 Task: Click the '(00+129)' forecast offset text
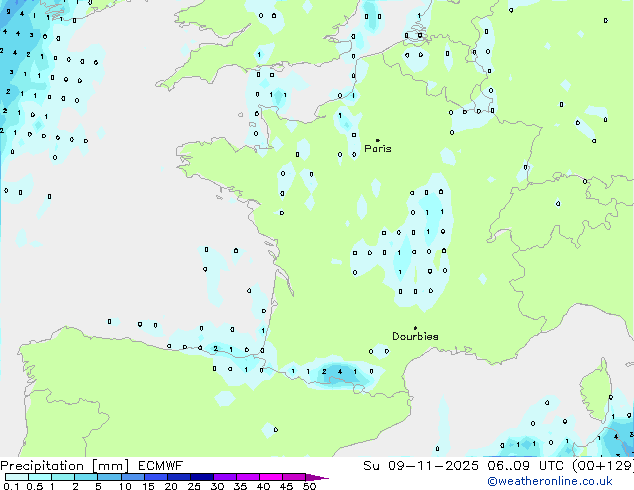click(603, 466)
